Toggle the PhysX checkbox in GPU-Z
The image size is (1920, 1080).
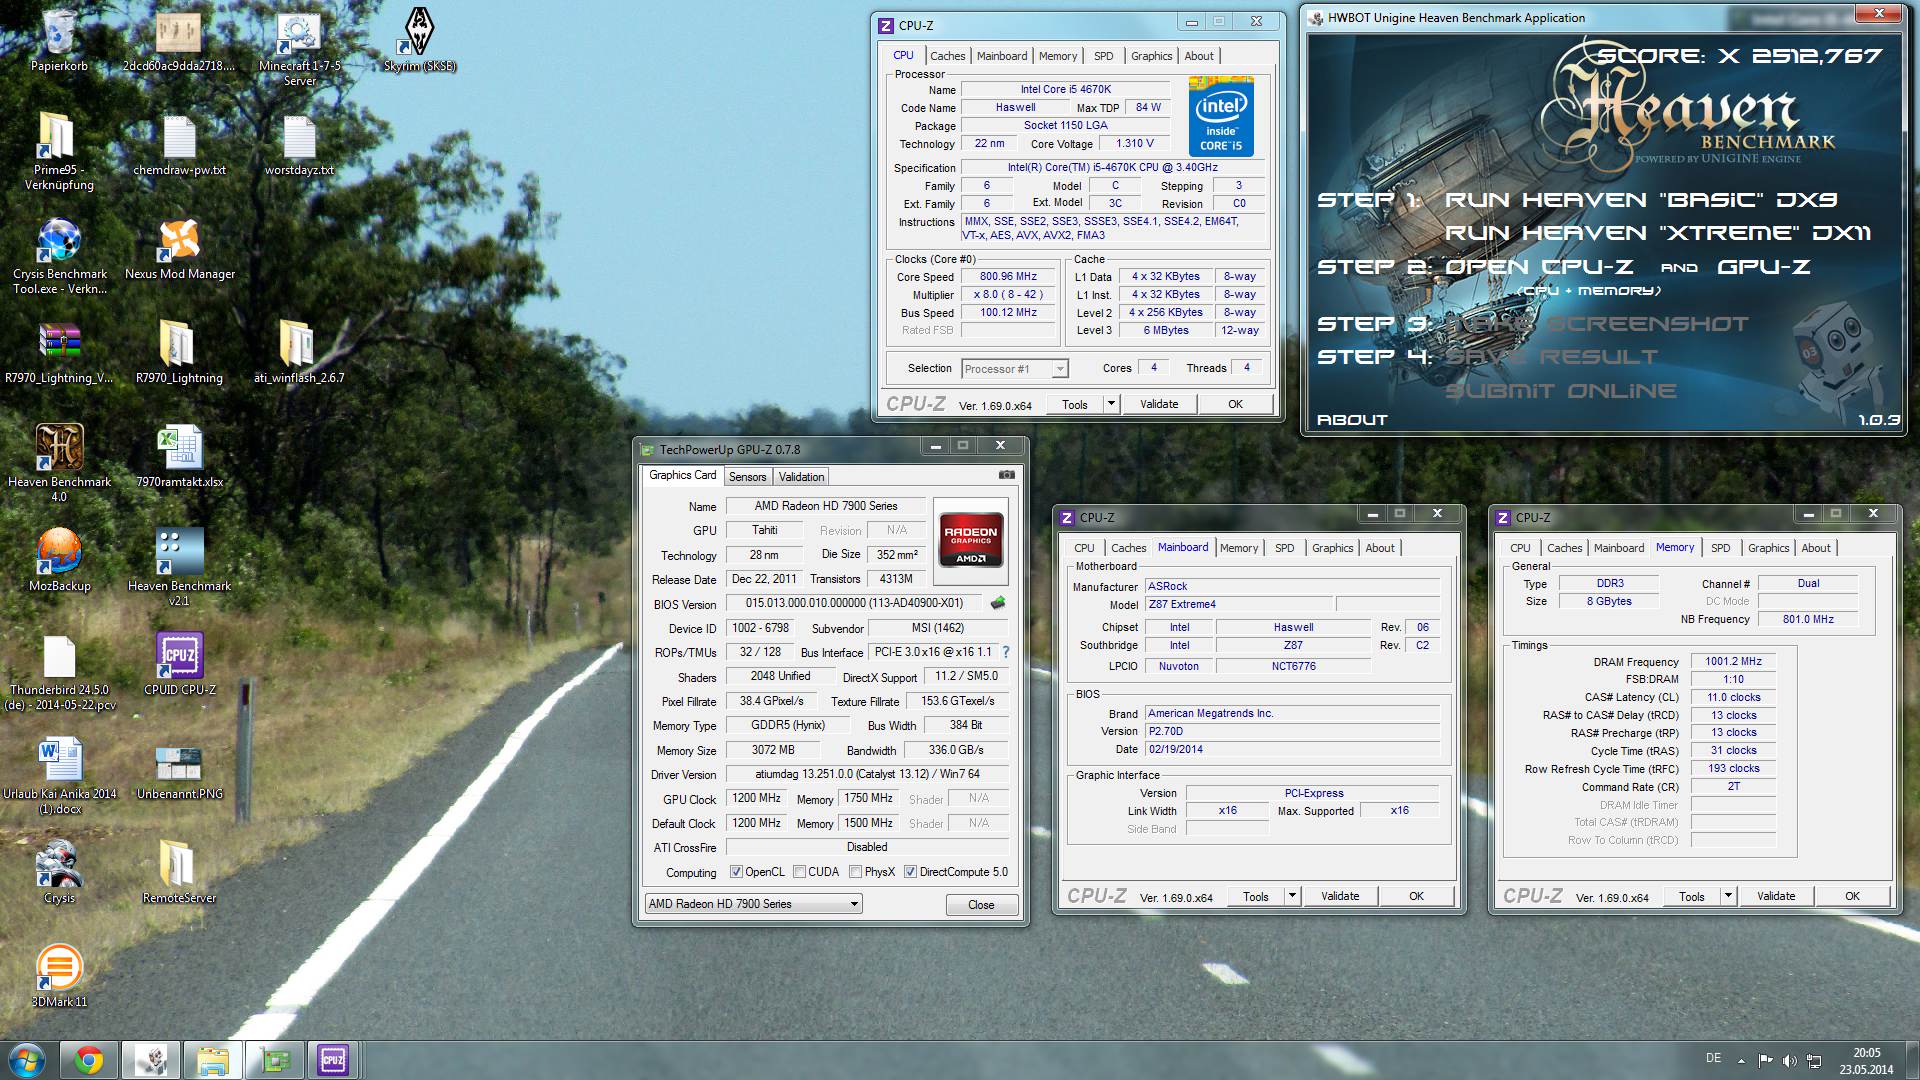(855, 872)
